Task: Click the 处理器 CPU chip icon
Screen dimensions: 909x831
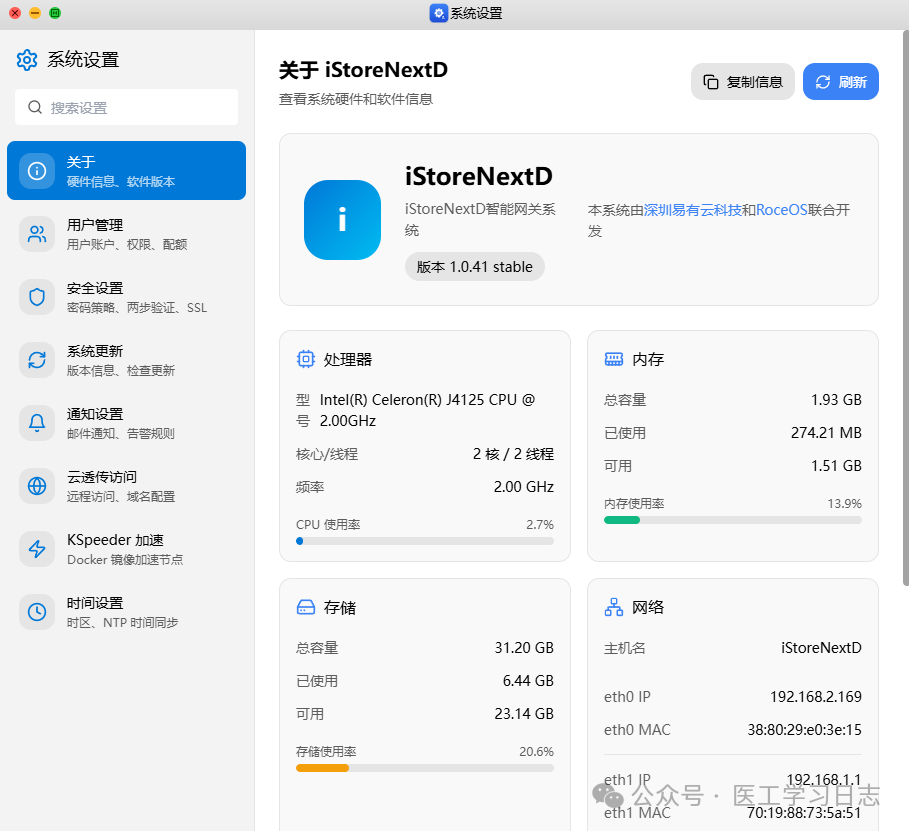Action: coord(306,359)
